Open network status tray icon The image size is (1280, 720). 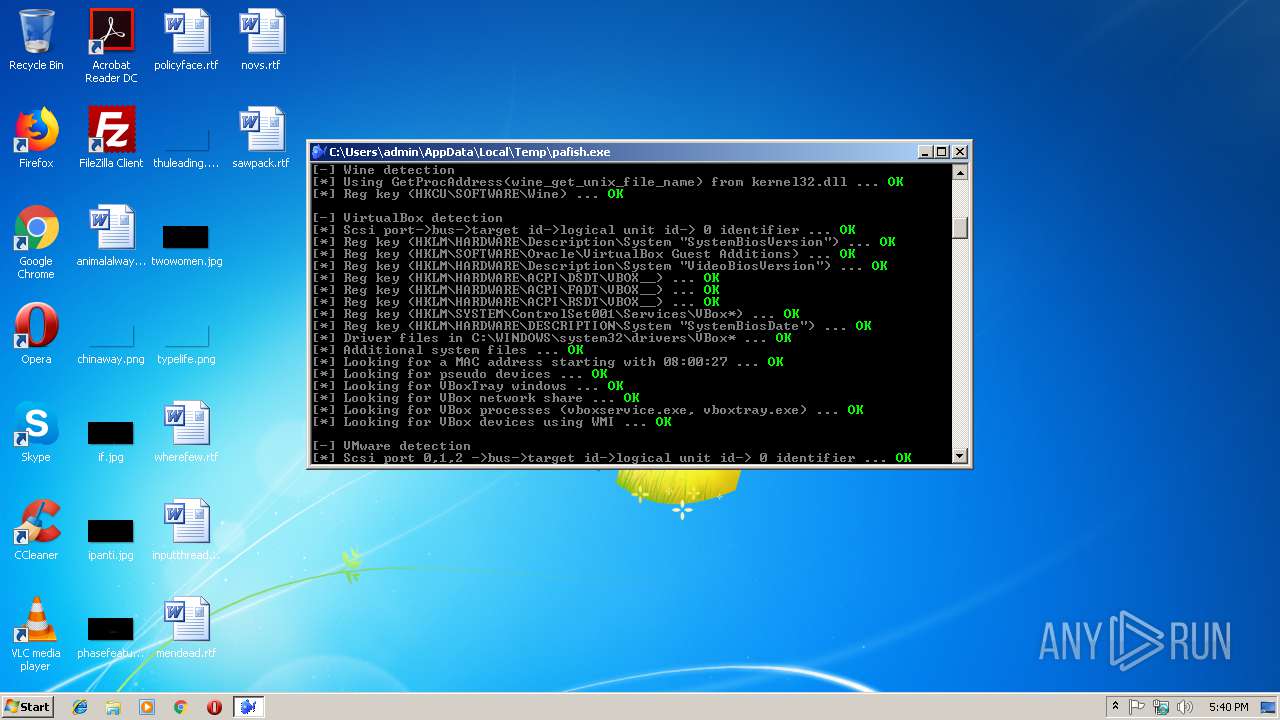click(x=1161, y=707)
